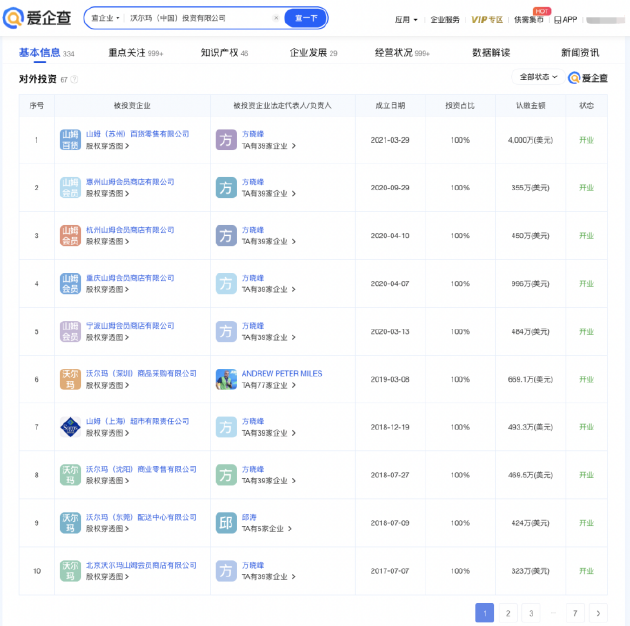Open the 全部状态 filter dropdown
This screenshot has width=630, height=626.
[x=538, y=77]
